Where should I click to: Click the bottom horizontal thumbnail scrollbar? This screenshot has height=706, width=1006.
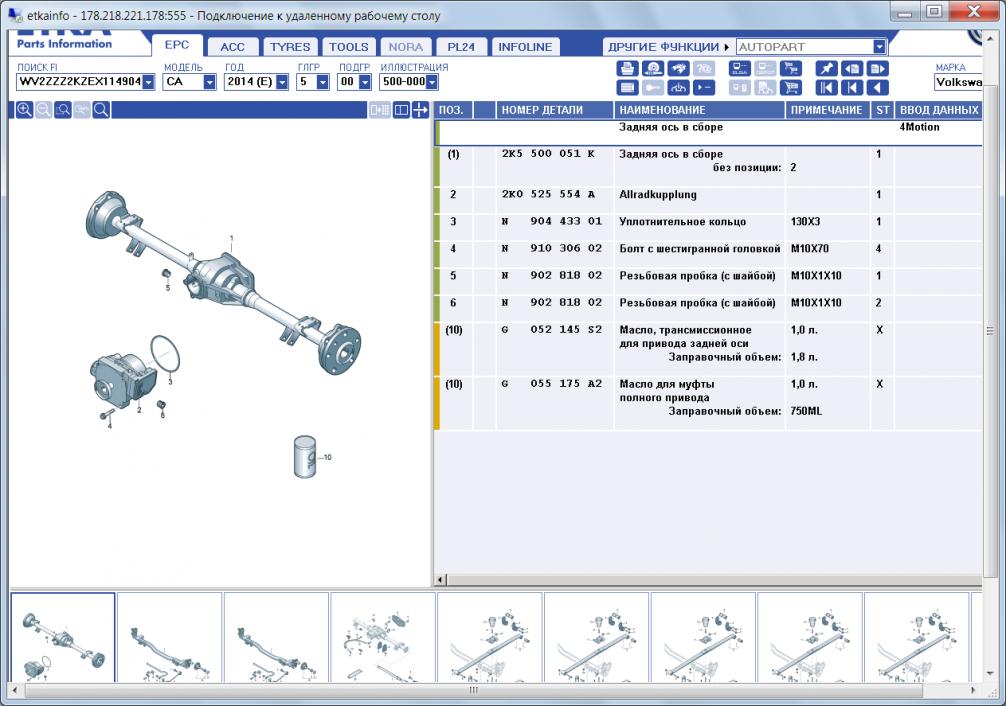click(x=473, y=691)
